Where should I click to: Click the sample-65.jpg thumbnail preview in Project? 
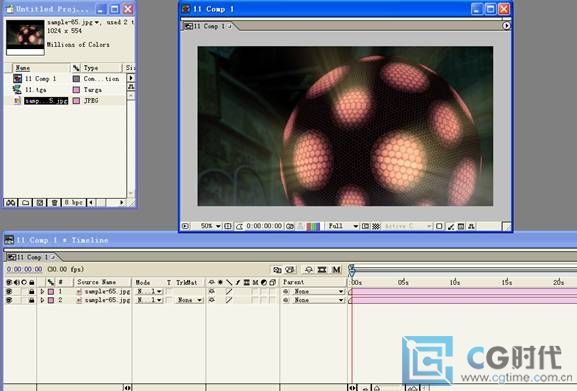tap(25, 38)
